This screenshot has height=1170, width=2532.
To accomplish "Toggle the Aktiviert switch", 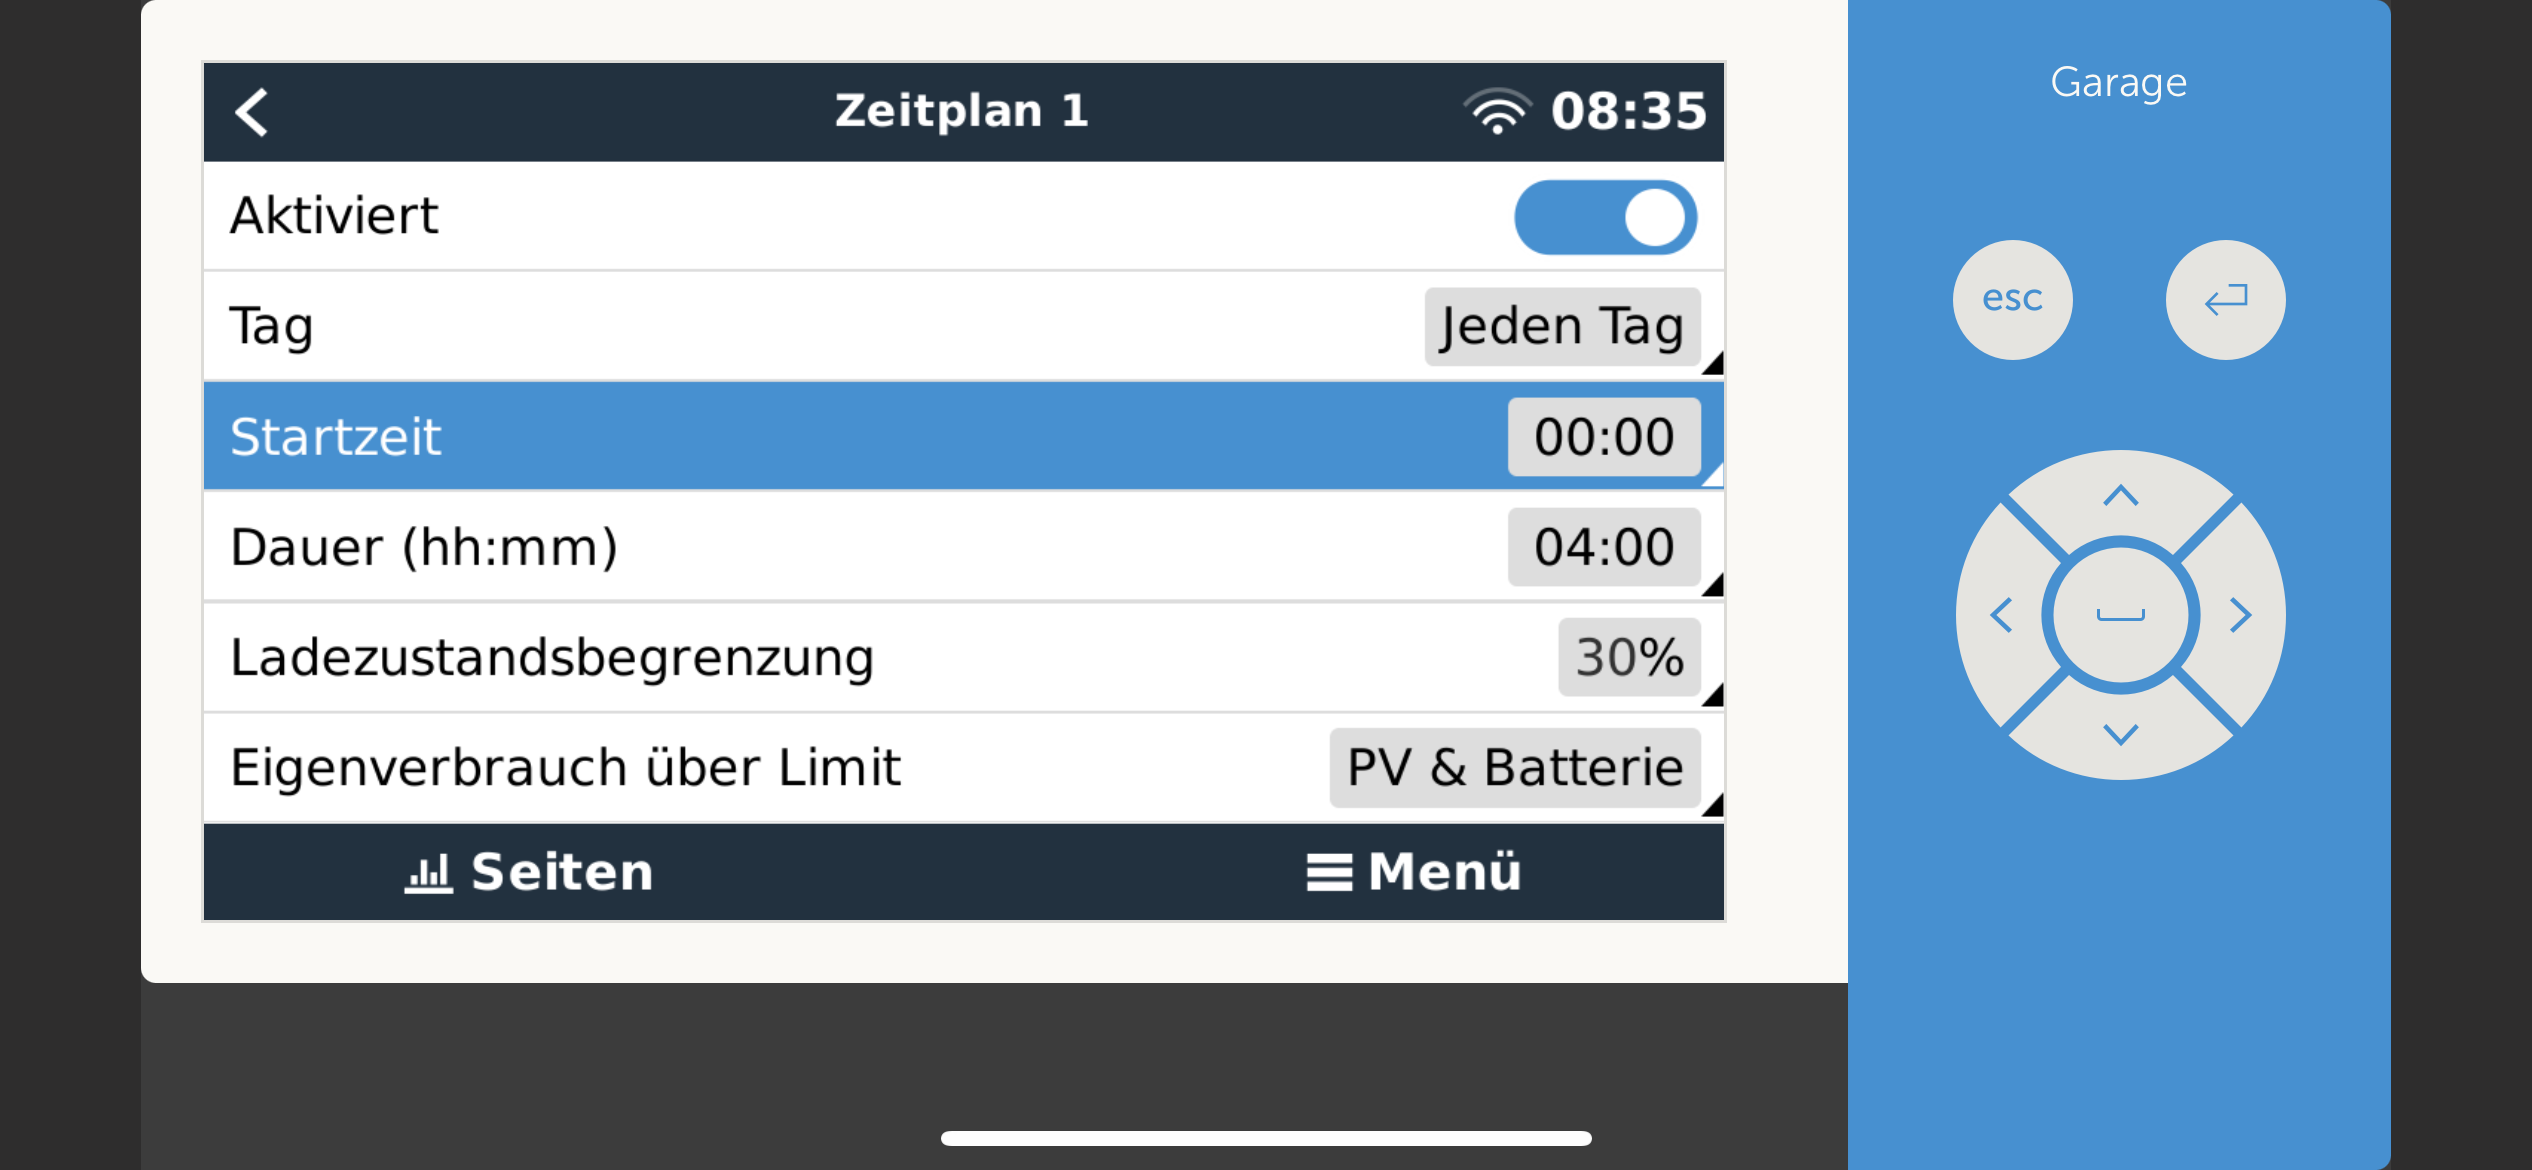I will point(1605,217).
